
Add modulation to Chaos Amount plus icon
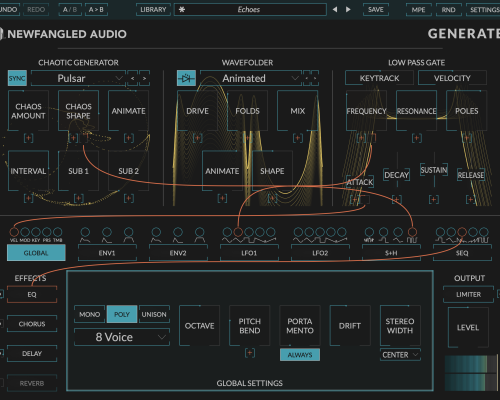28,138
